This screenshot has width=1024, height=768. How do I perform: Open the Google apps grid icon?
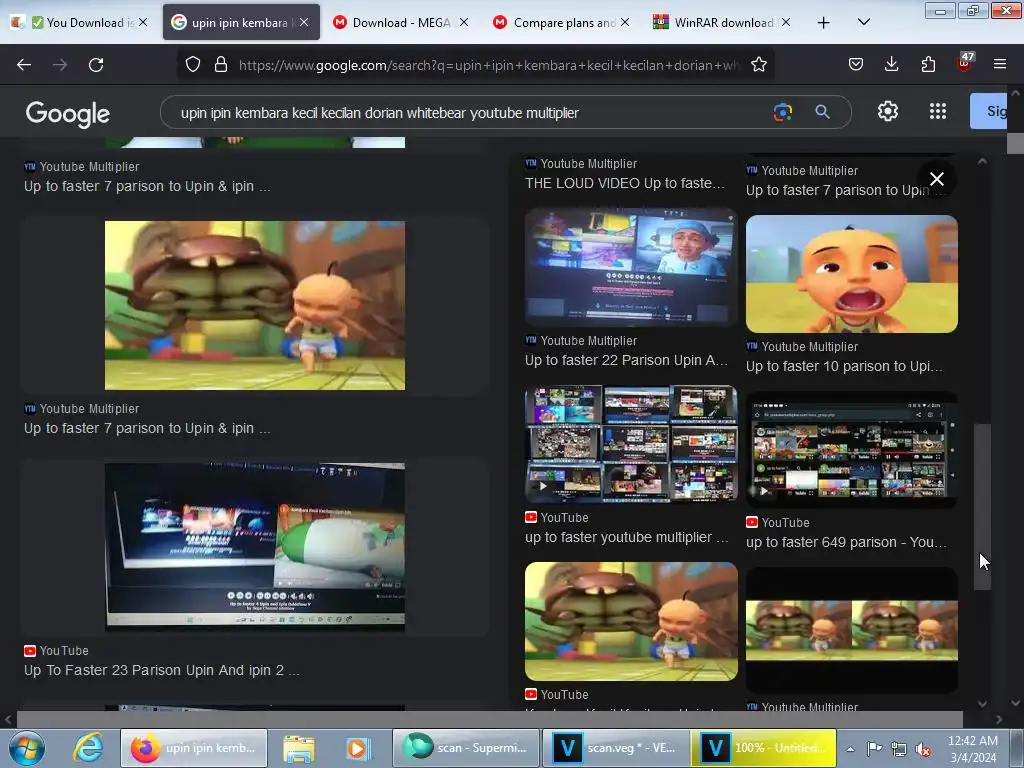pyautogui.click(x=938, y=111)
